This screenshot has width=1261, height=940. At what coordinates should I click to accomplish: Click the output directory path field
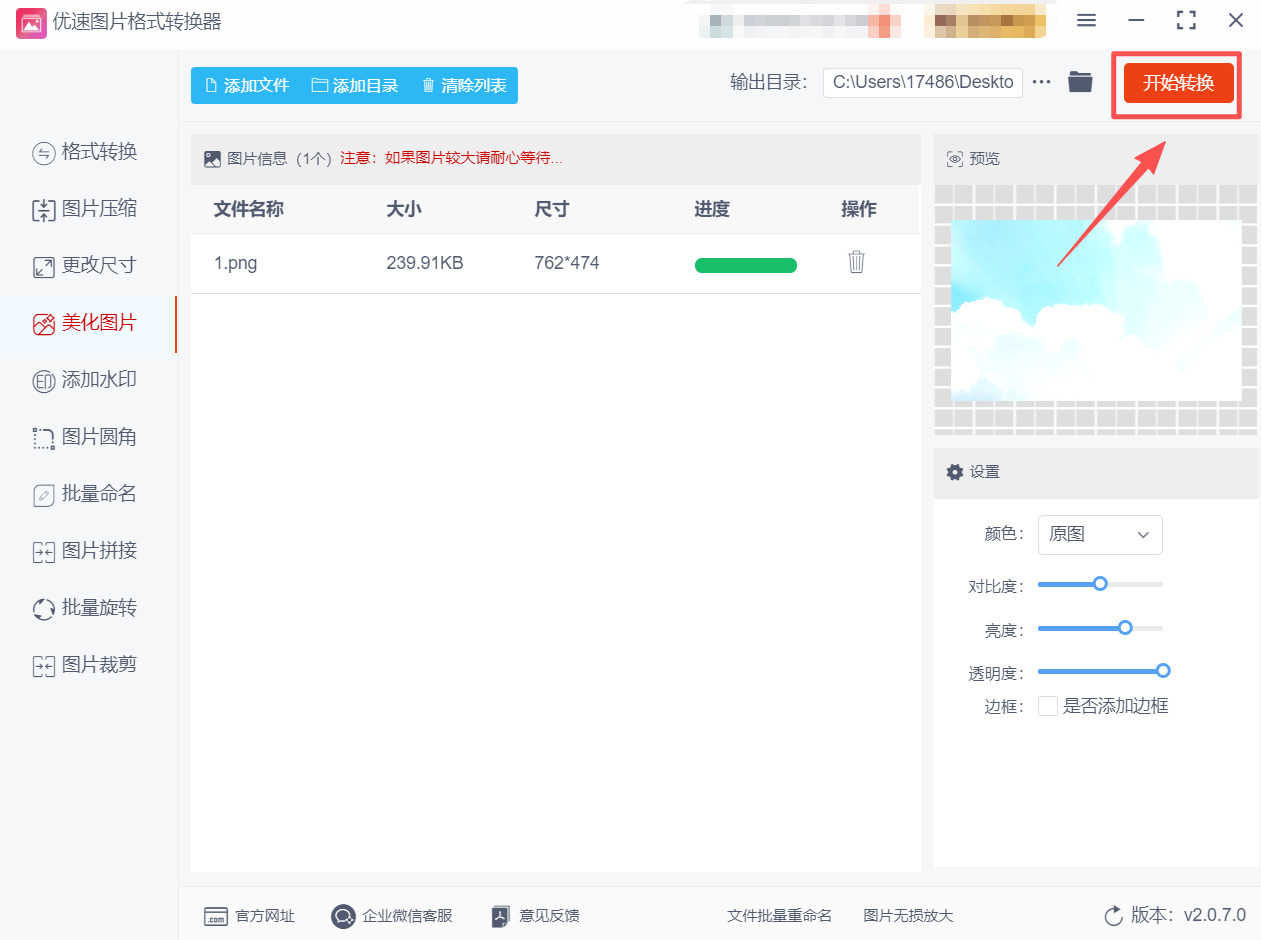coord(922,82)
